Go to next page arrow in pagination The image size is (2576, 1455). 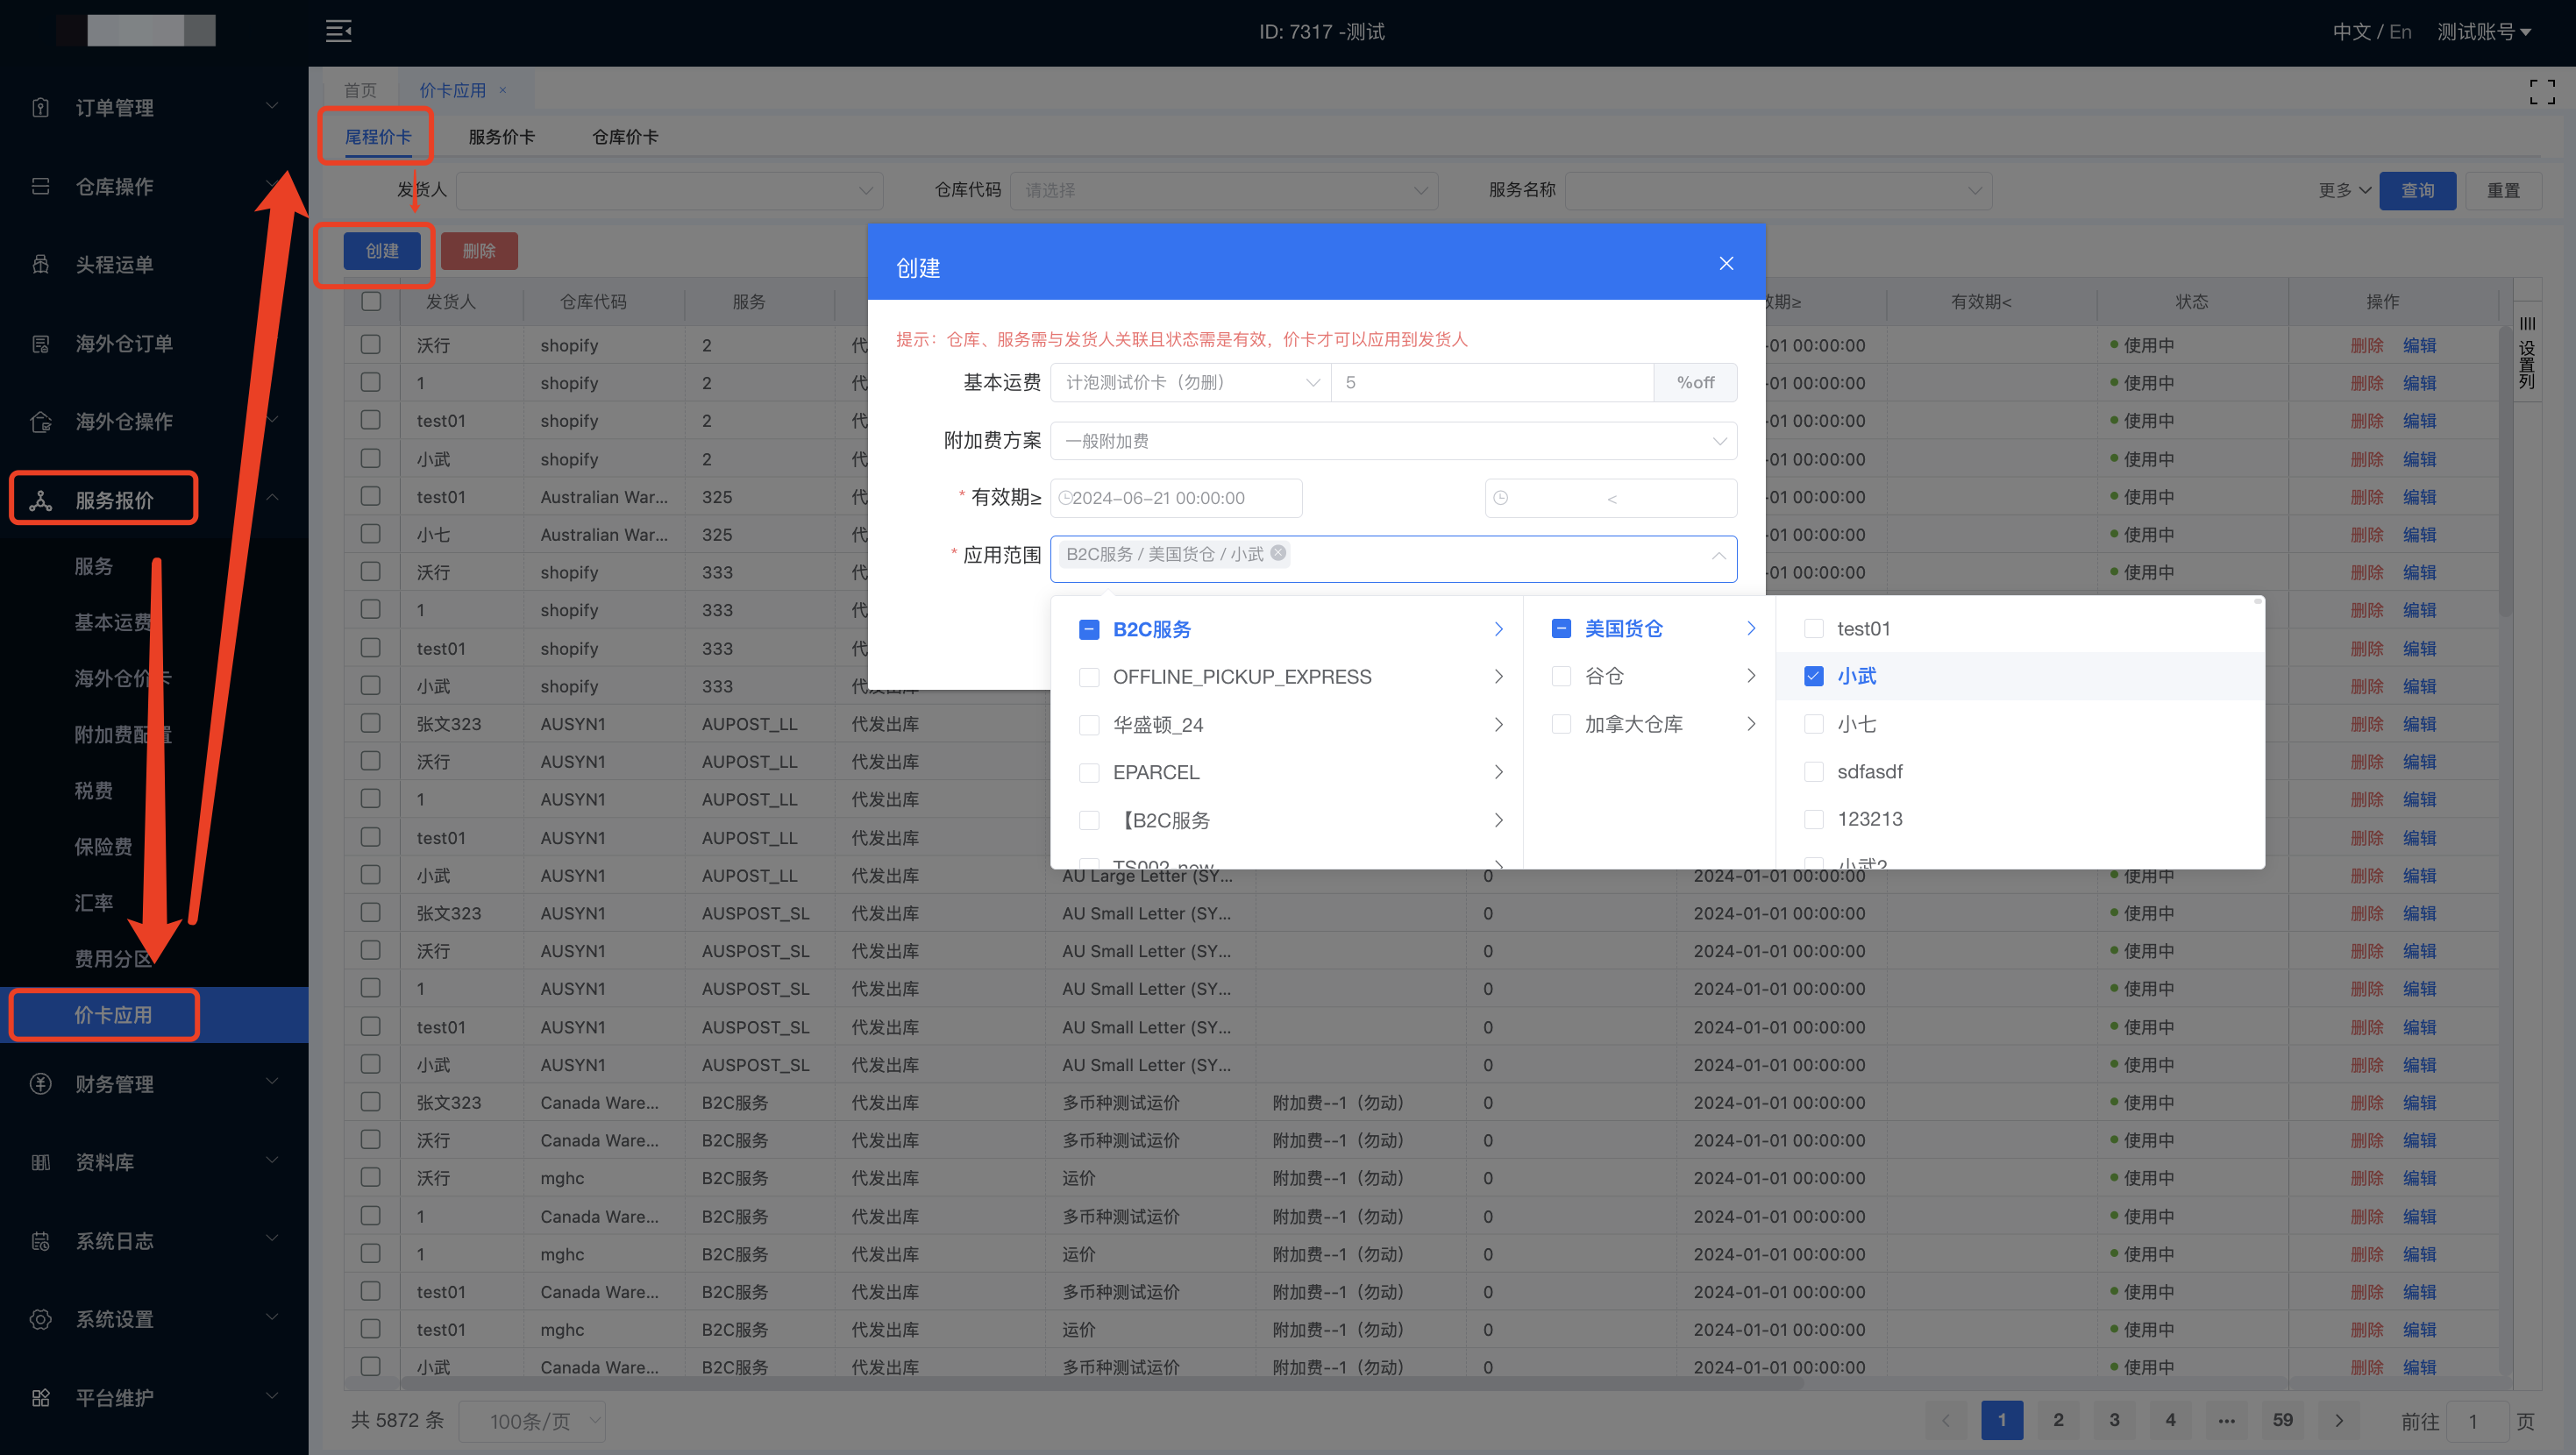tap(2338, 1420)
